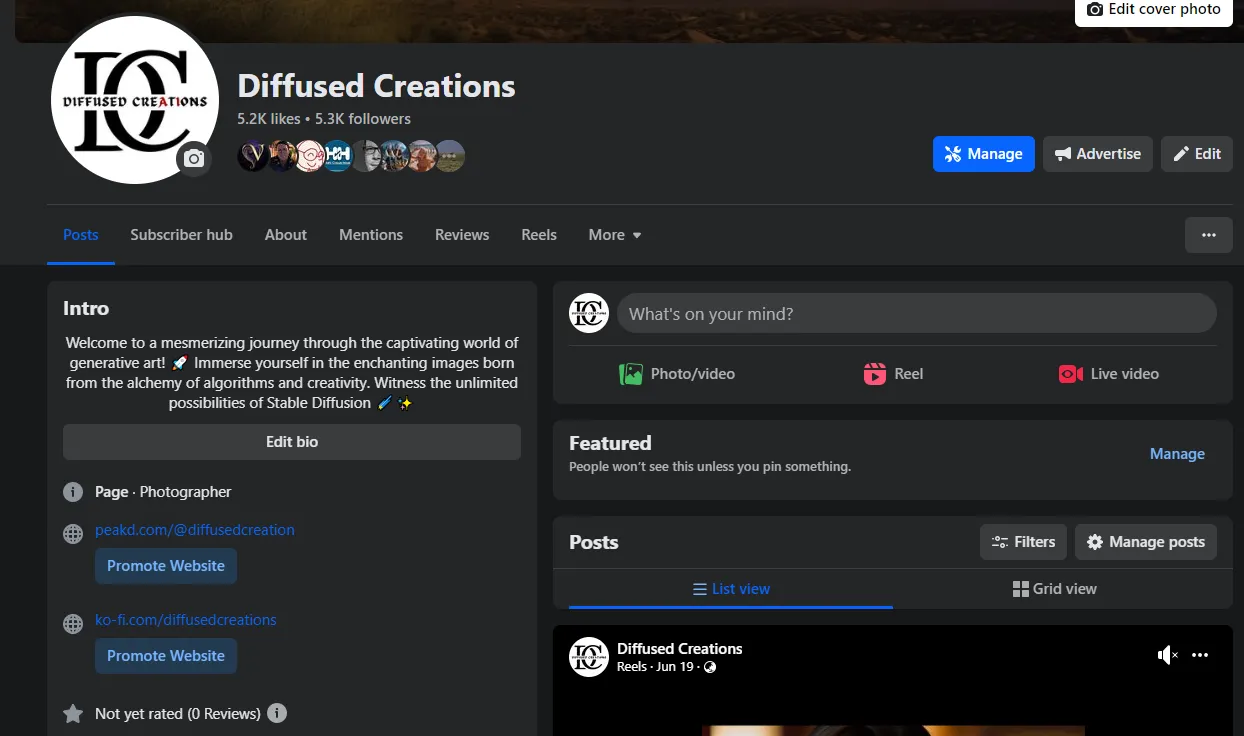Open the Mentions tab

(371, 235)
